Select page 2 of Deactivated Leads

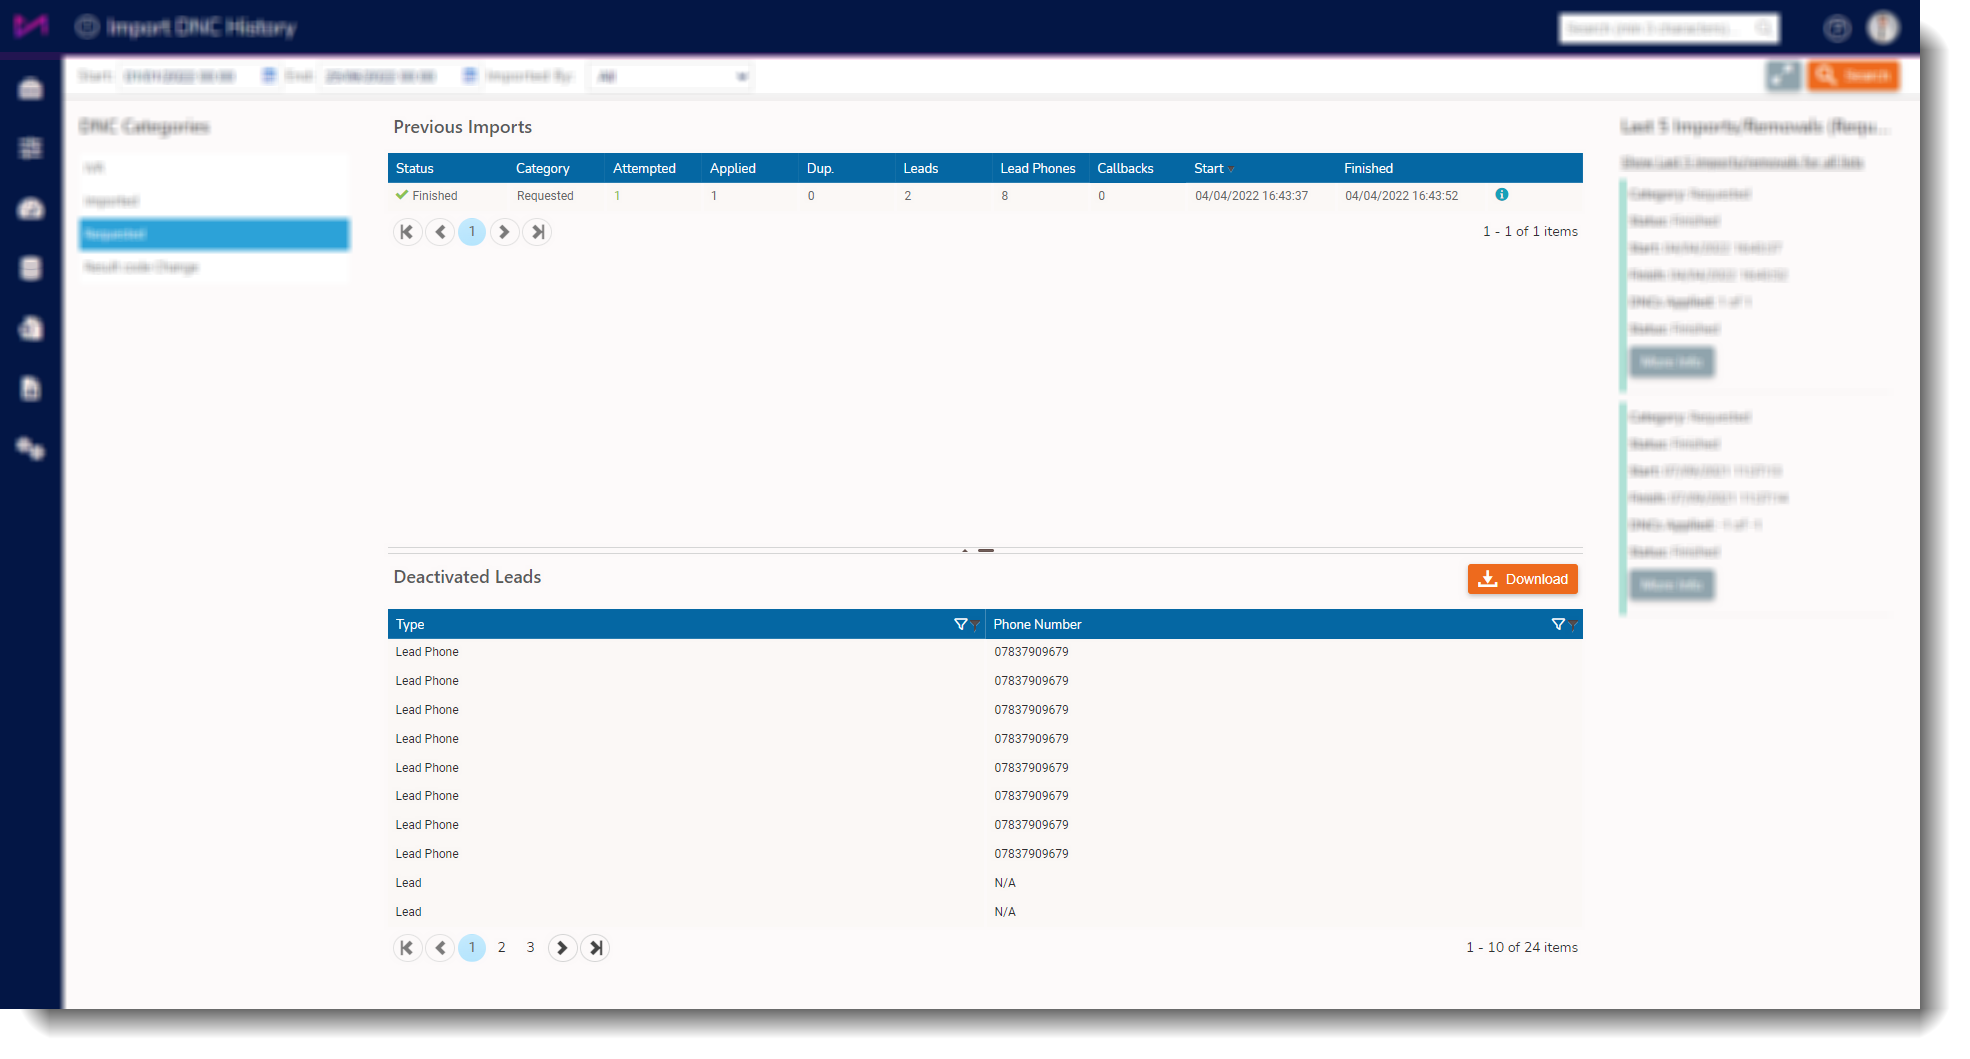point(502,948)
